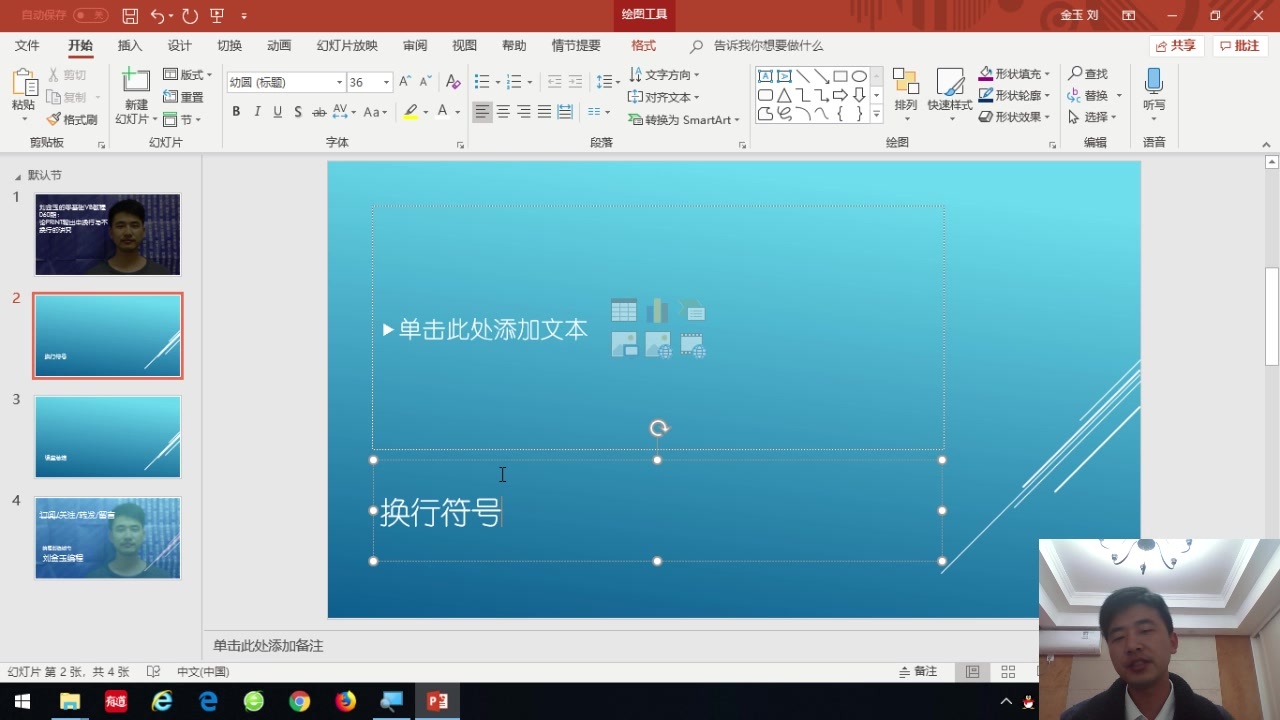This screenshot has width=1280, height=720.
Task: Select the text box shape in shapes gallery
Action: coord(765,76)
